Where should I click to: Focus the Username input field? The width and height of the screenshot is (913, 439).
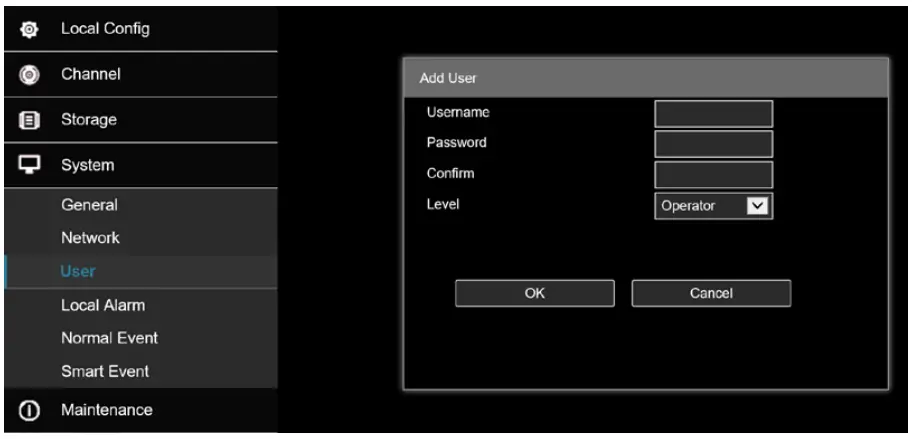(714, 114)
